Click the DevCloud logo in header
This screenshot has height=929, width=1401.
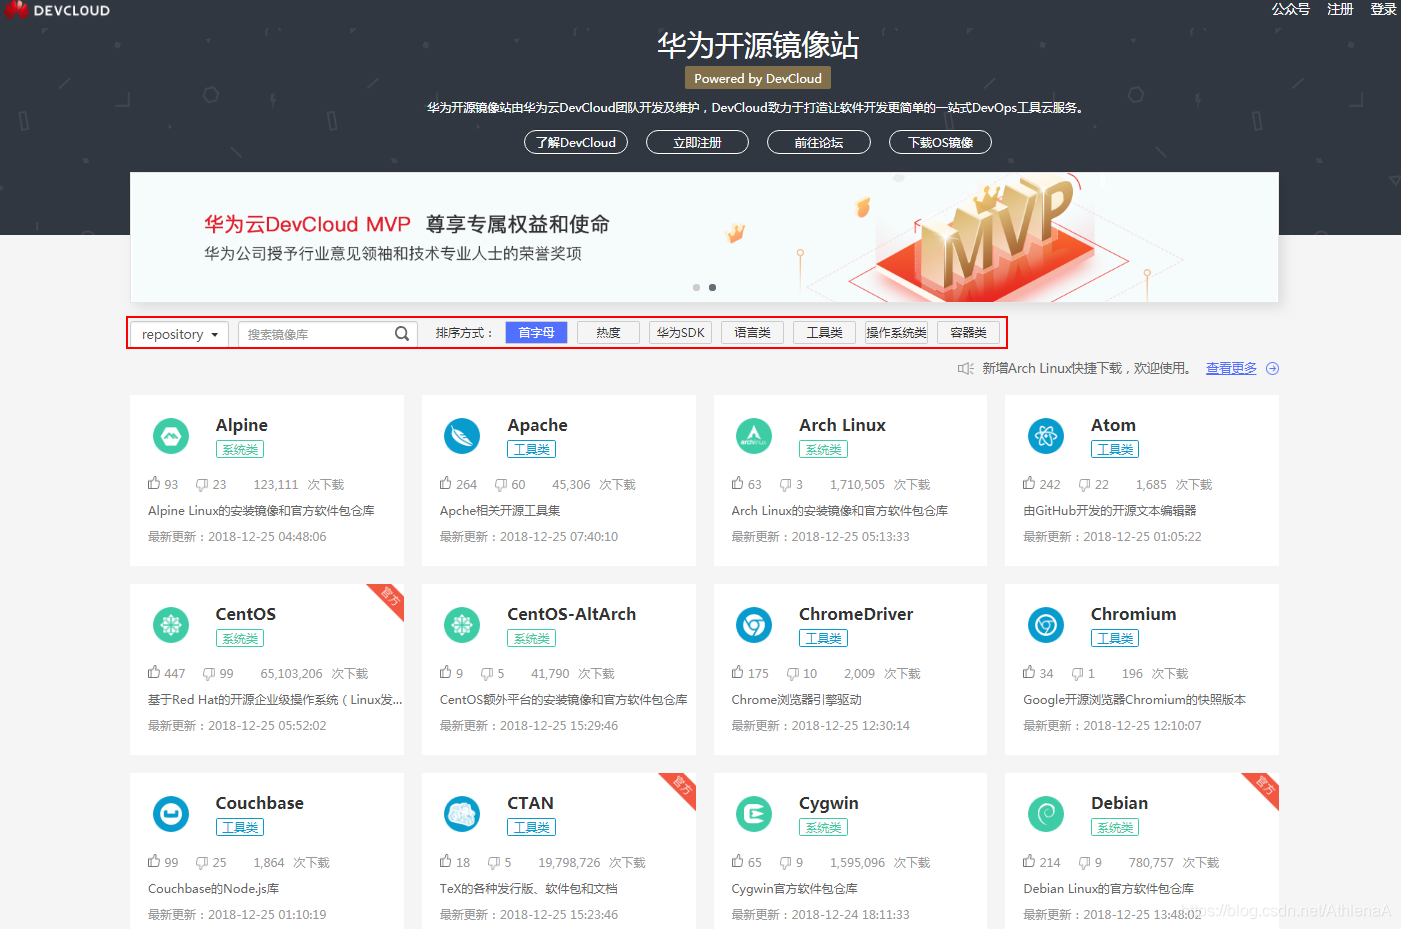(57, 10)
